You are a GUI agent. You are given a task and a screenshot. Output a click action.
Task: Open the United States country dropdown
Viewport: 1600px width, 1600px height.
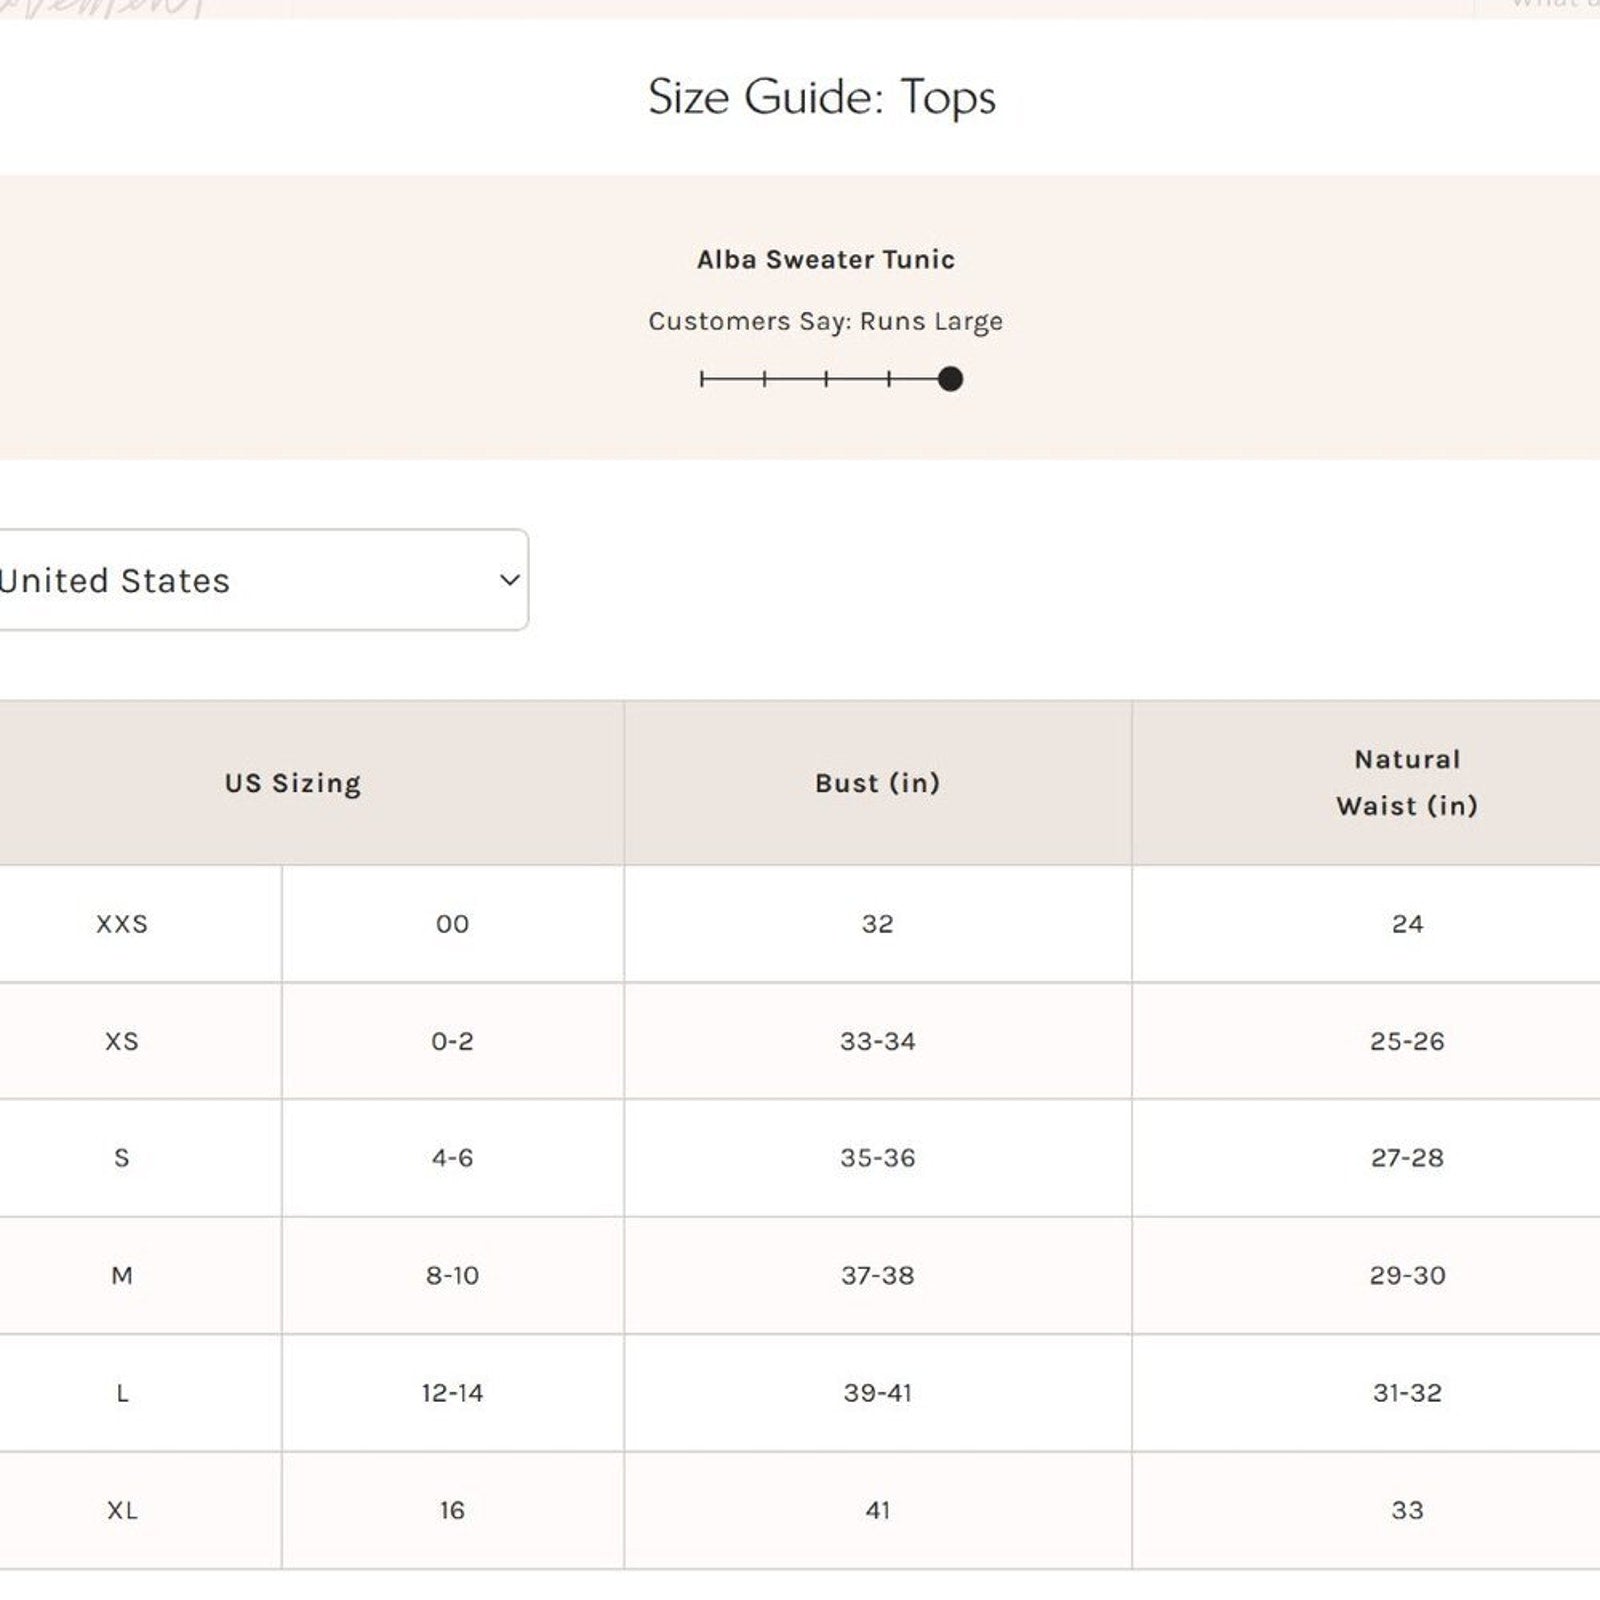point(250,580)
